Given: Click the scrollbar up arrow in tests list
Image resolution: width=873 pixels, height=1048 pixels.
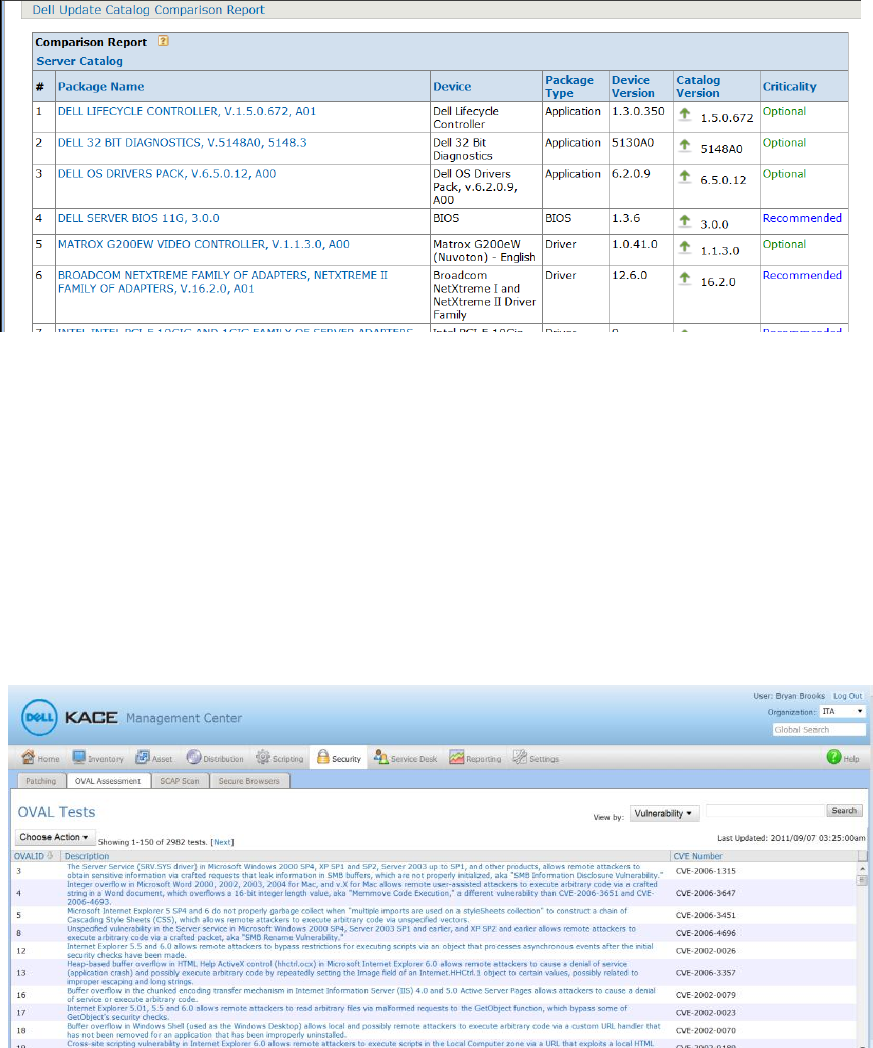Looking at the screenshot, I should 862,869.
